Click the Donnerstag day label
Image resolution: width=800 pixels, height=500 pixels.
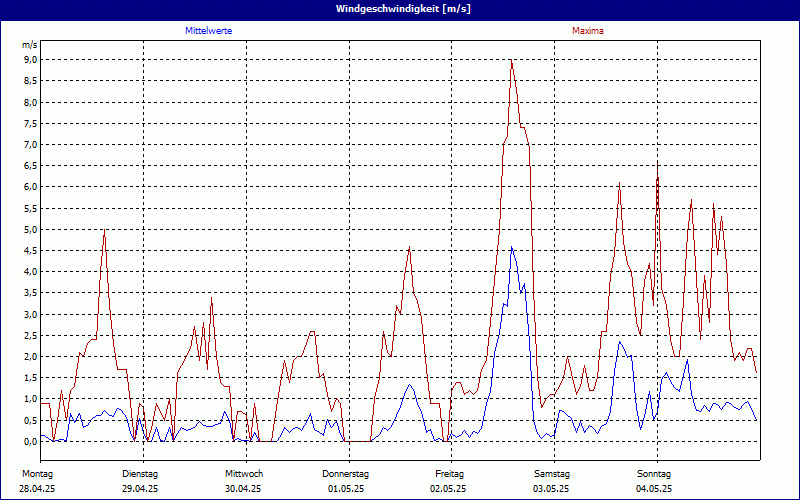coord(345,474)
